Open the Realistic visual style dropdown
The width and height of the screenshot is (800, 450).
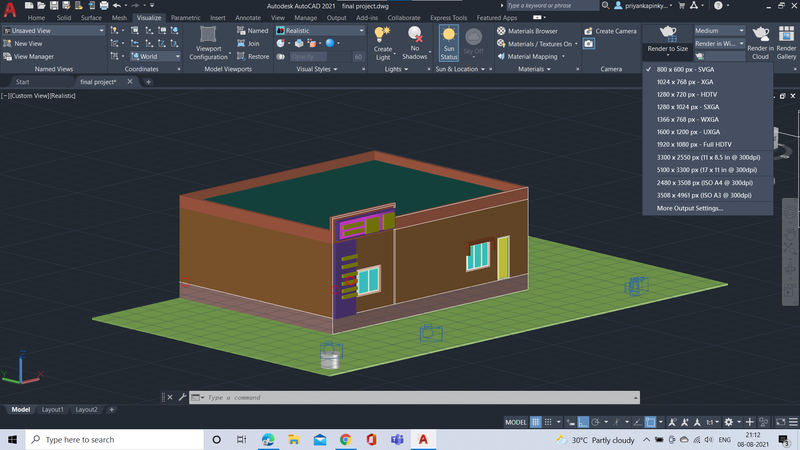point(320,31)
